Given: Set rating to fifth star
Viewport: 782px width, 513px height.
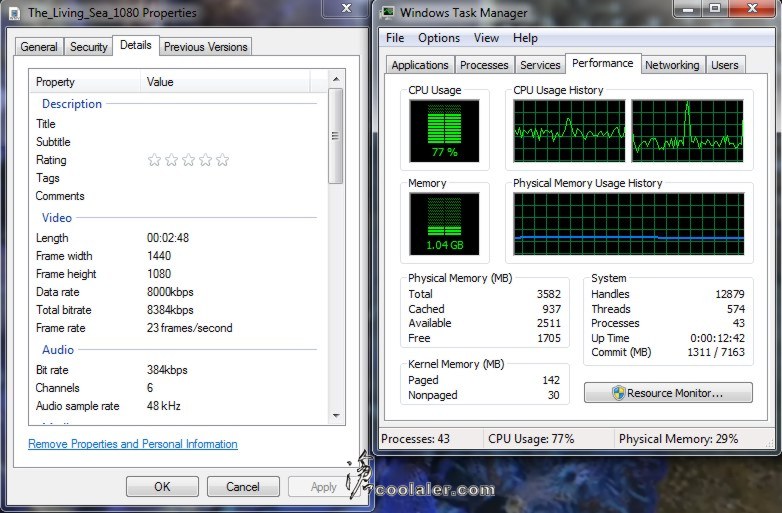Looking at the screenshot, I should (222, 160).
